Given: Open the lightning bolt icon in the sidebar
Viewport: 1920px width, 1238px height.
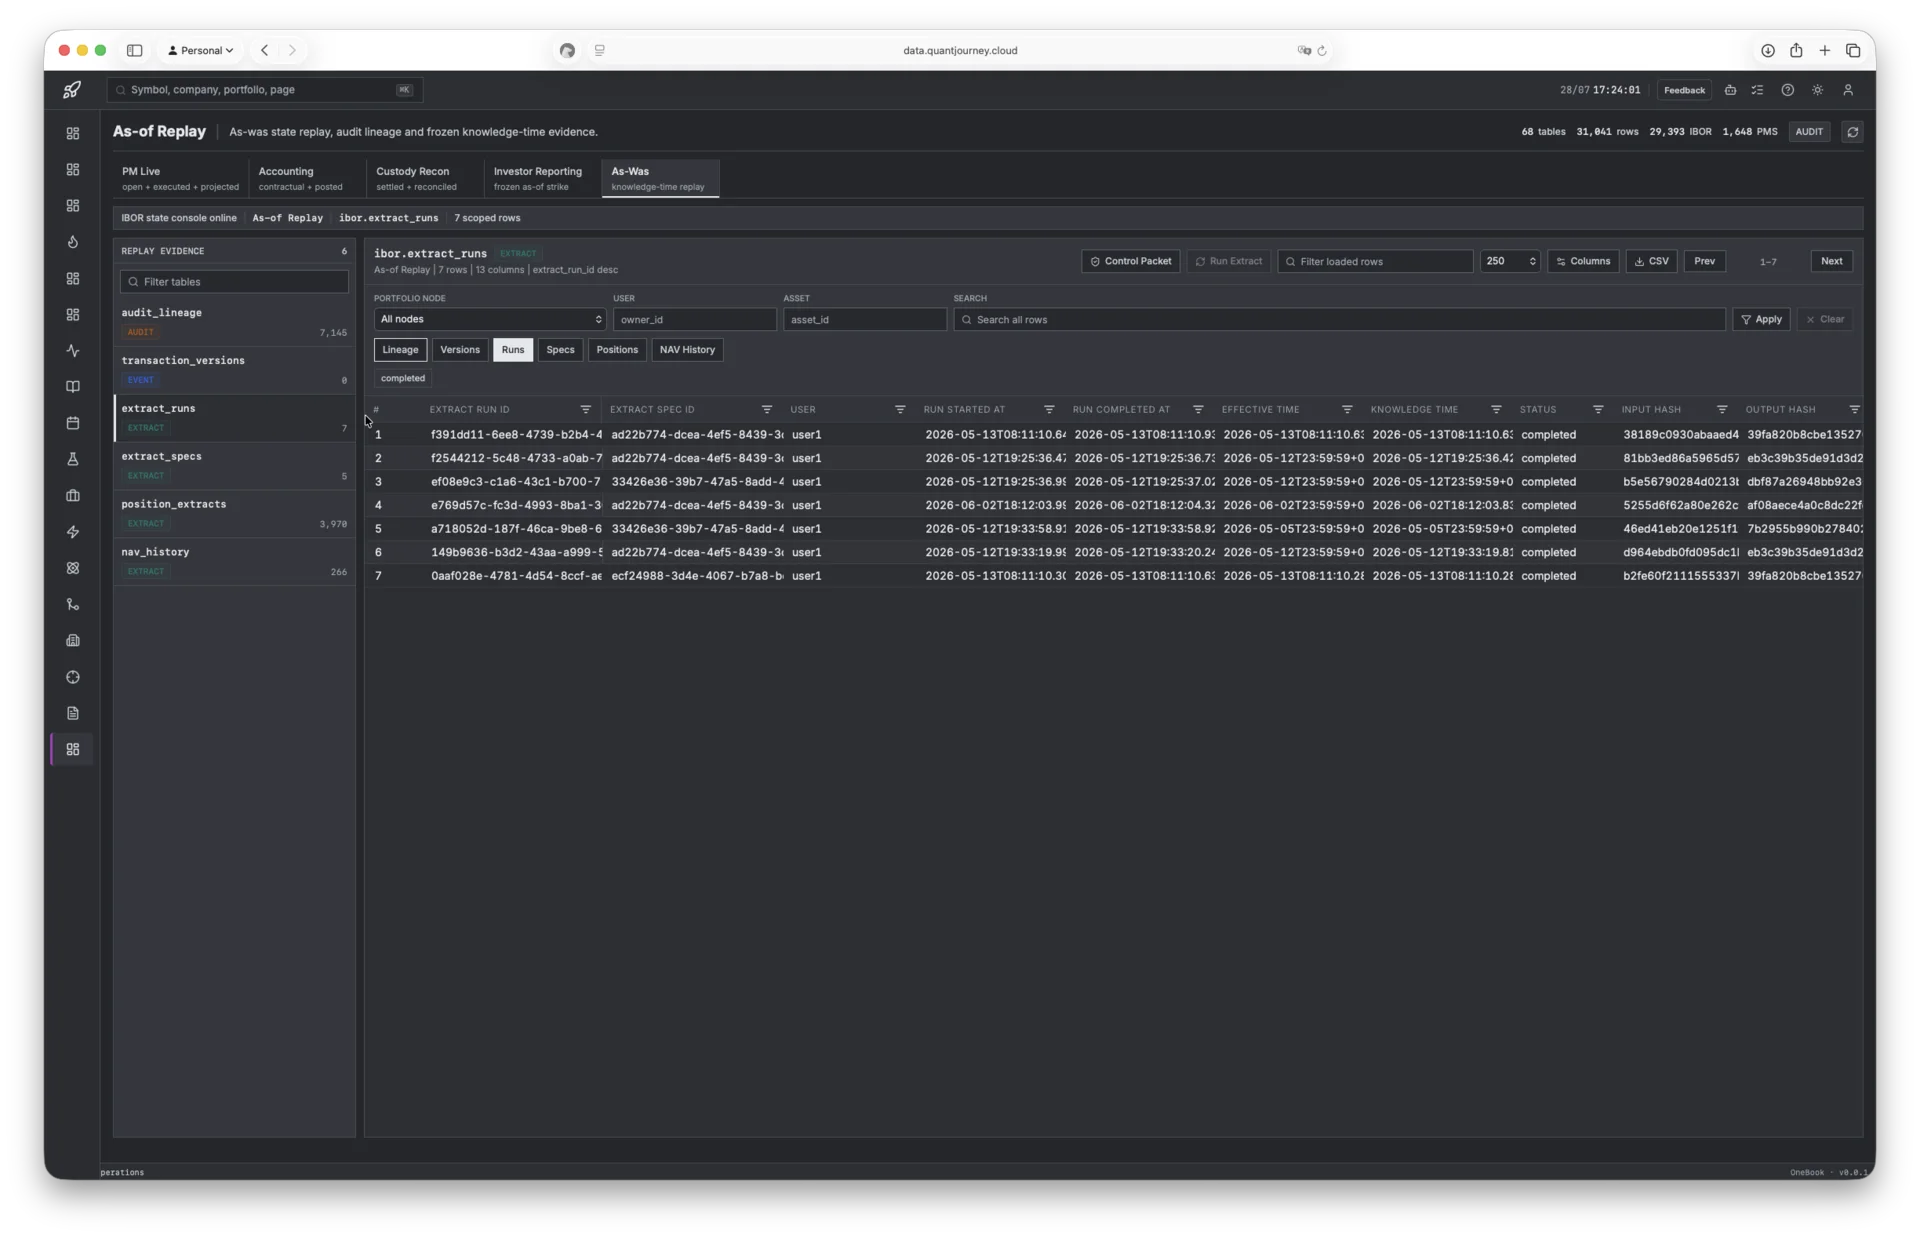Looking at the screenshot, I should coord(73,532).
